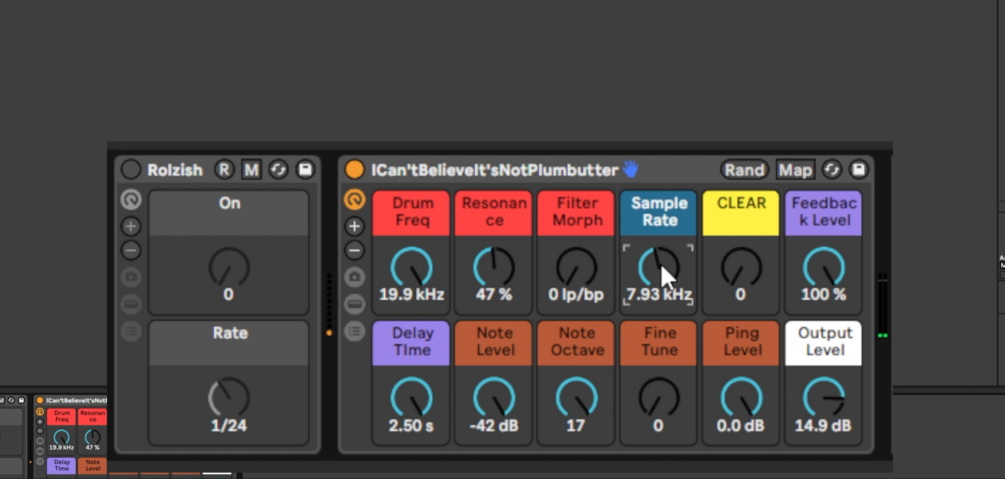
Task: Click the Rolzish rack title
Action: pyautogui.click(x=175, y=170)
